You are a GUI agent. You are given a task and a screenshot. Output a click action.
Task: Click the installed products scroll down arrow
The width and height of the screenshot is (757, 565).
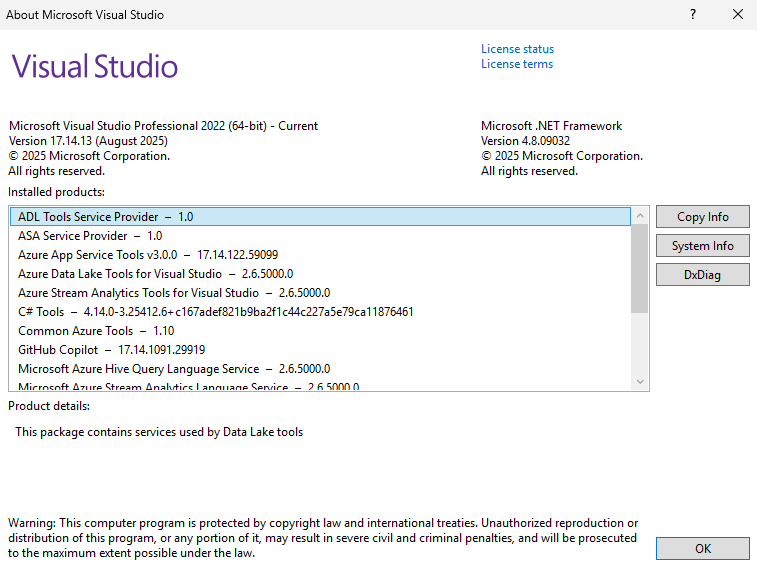coord(640,381)
